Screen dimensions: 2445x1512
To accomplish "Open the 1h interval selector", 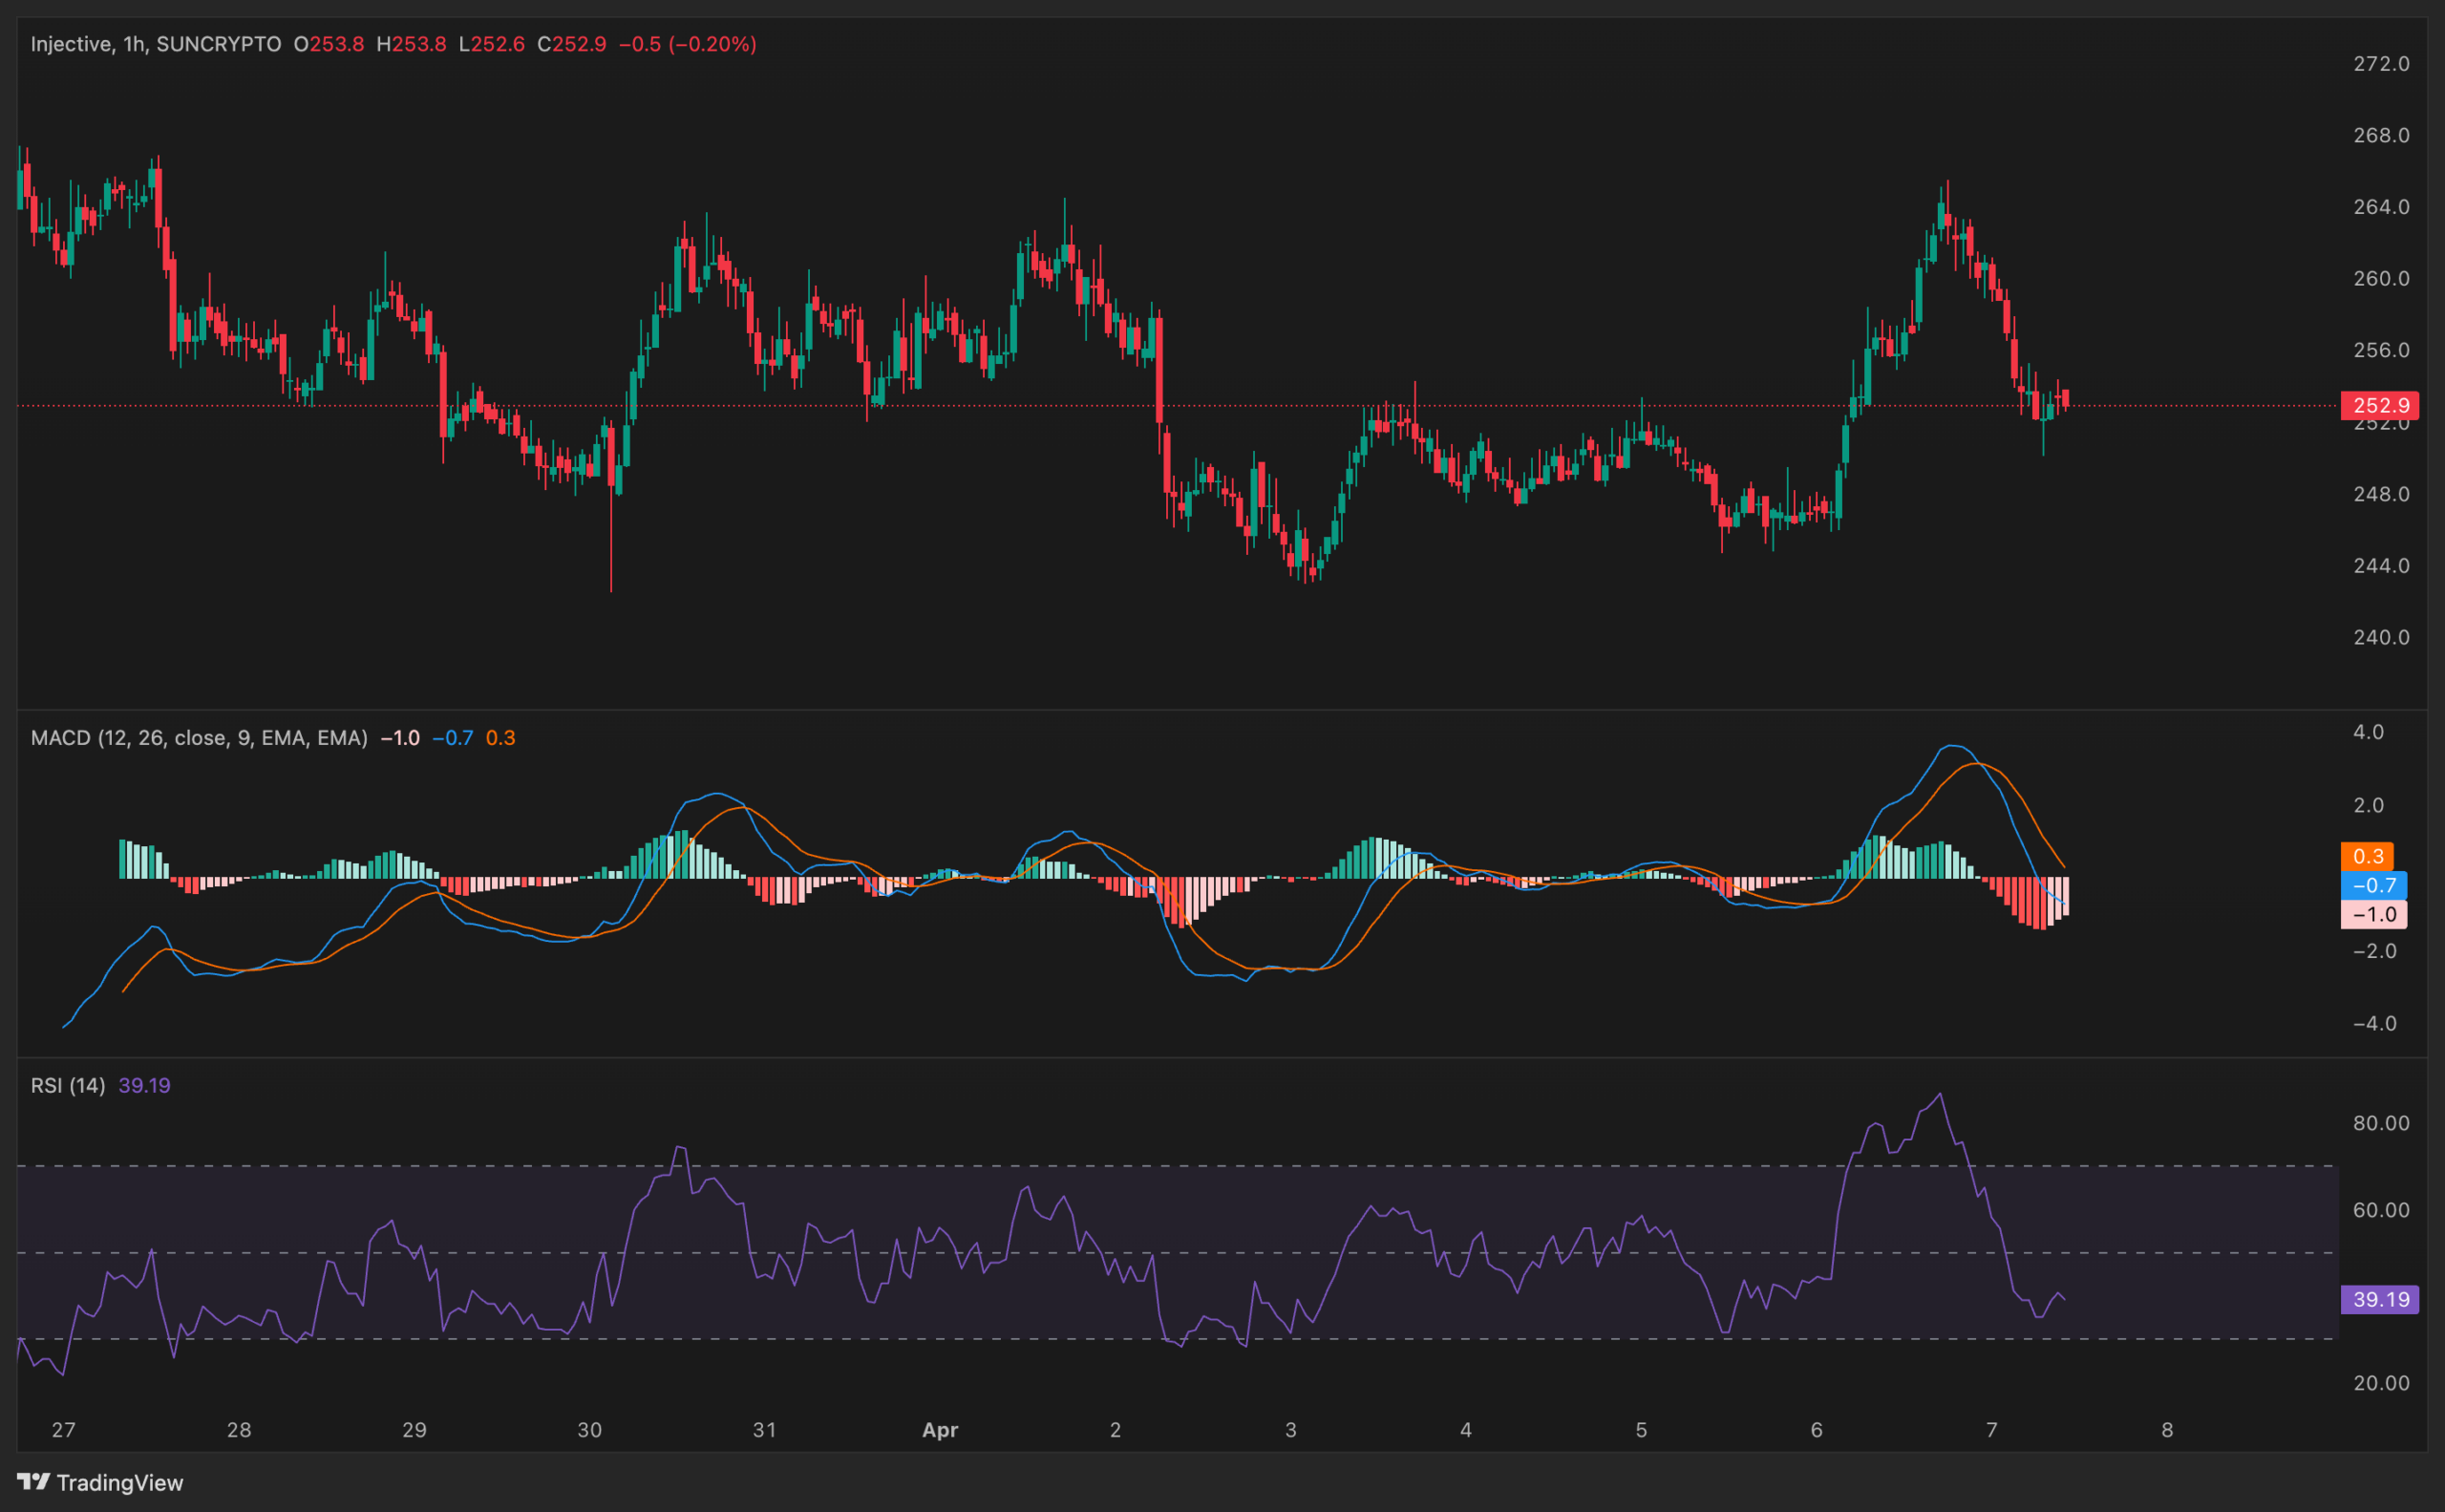I will click(136, 44).
